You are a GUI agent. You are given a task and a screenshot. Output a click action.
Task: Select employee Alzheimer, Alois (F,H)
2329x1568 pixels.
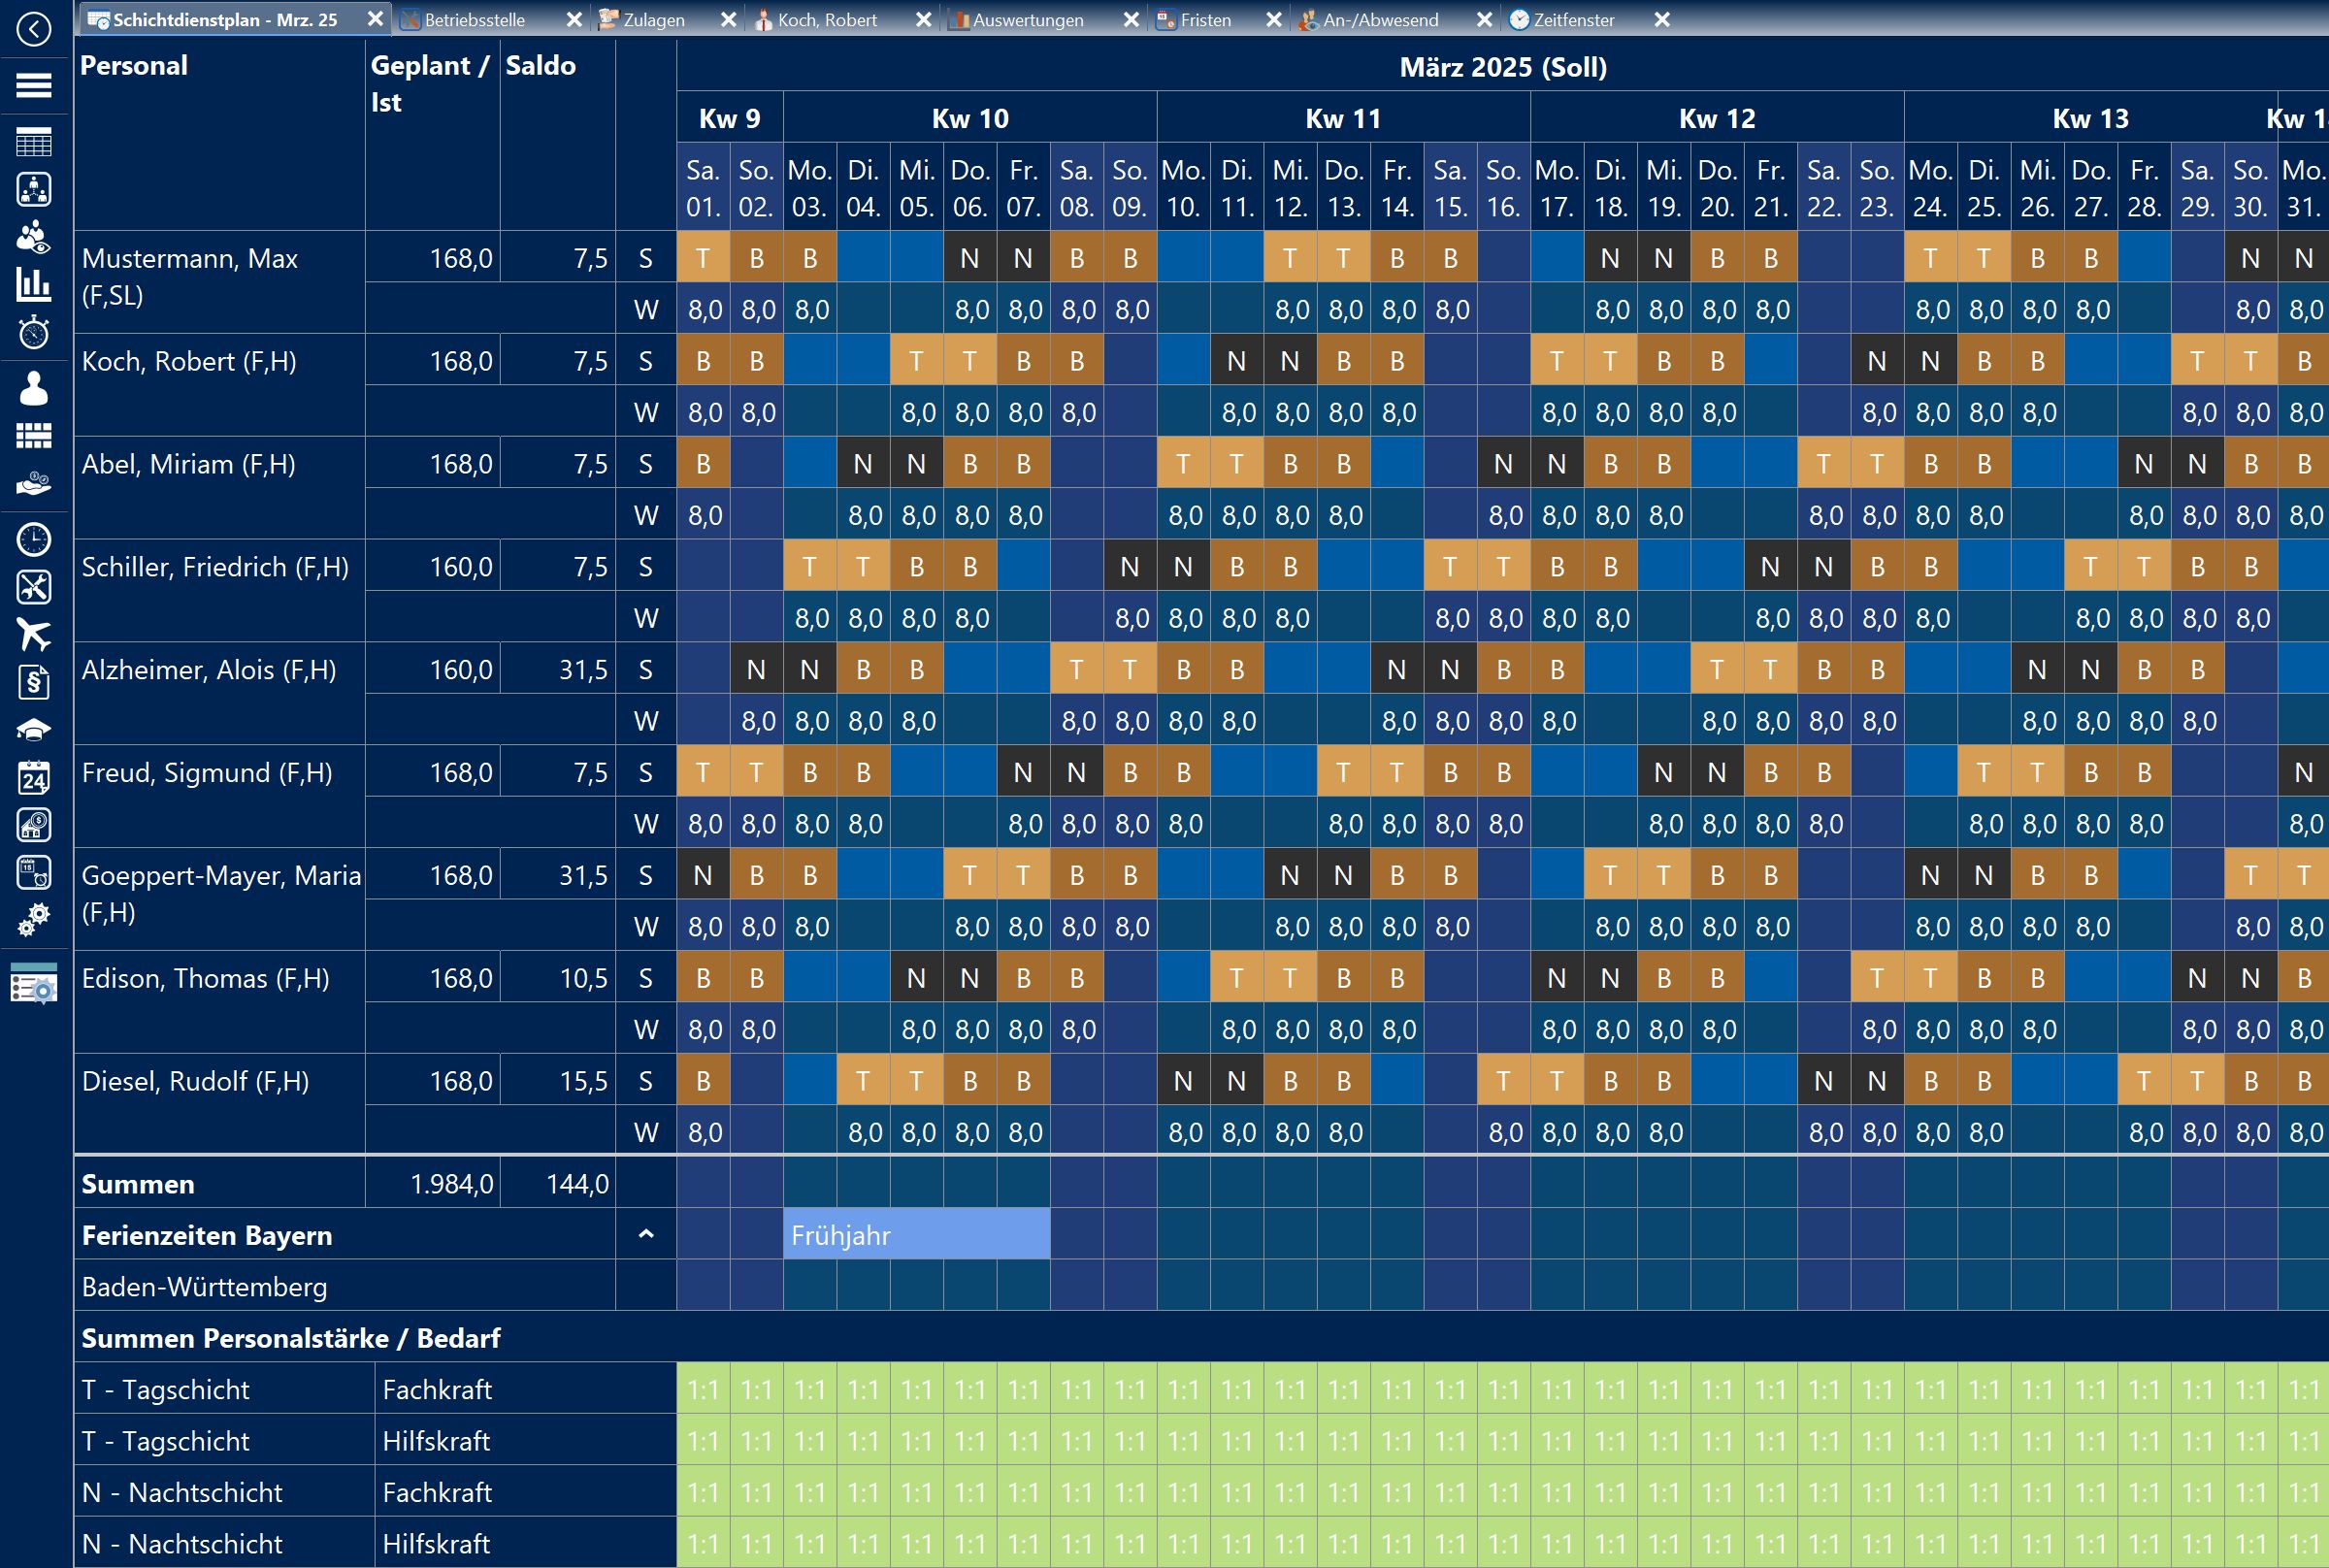coord(209,670)
